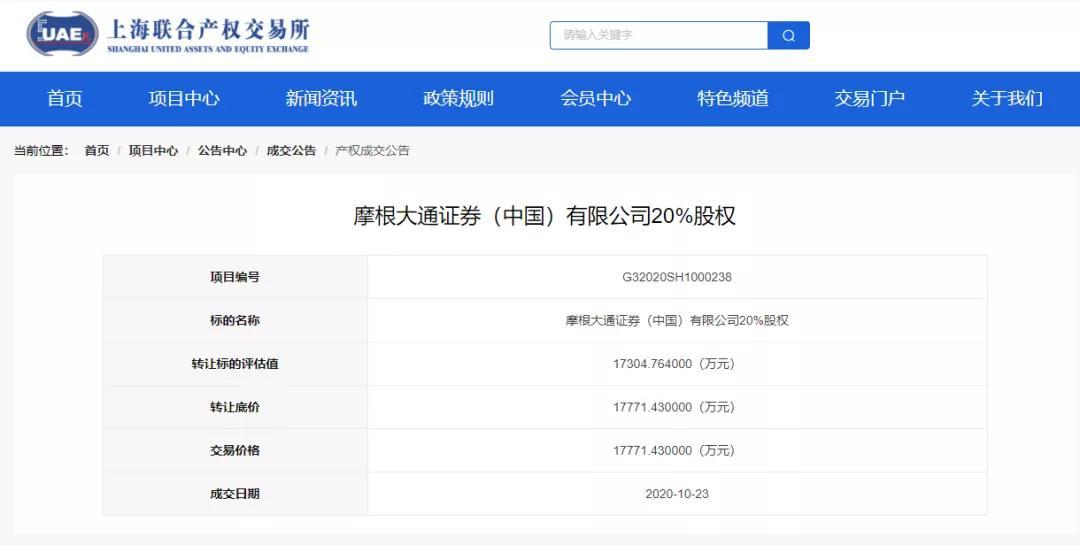This screenshot has height=545, width=1080.
Task: Click the page heading 摩根大通证券（中国）有限公司20%股权
Action: point(544,216)
